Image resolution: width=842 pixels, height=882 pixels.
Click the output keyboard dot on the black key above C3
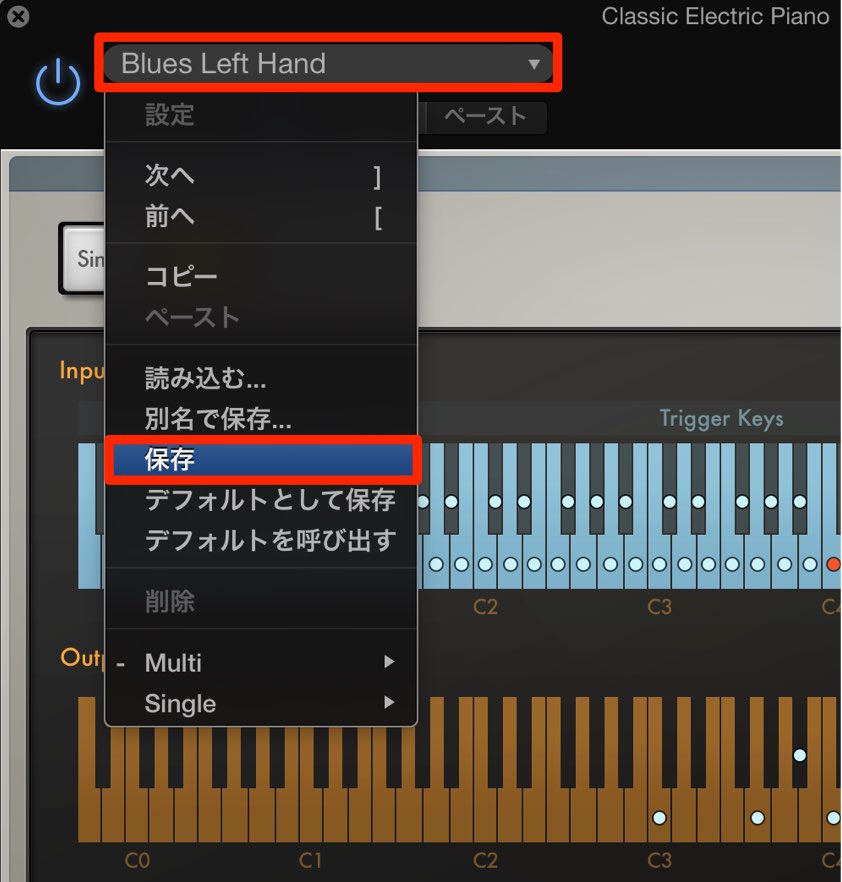pos(799,755)
